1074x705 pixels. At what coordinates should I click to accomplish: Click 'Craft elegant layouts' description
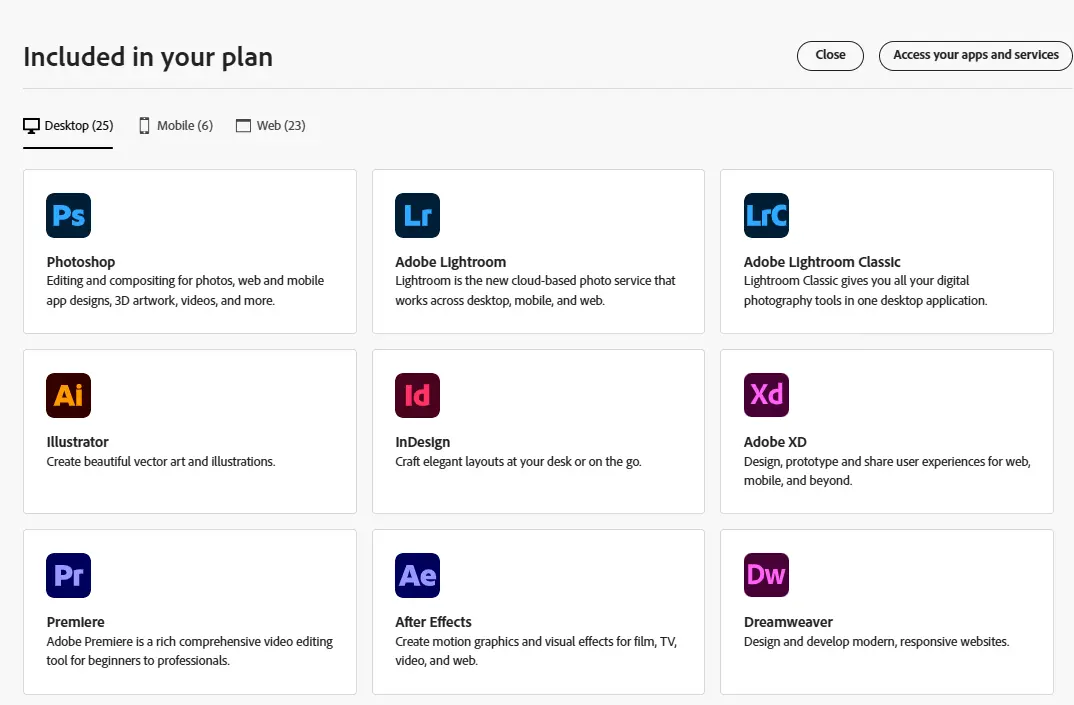point(519,462)
